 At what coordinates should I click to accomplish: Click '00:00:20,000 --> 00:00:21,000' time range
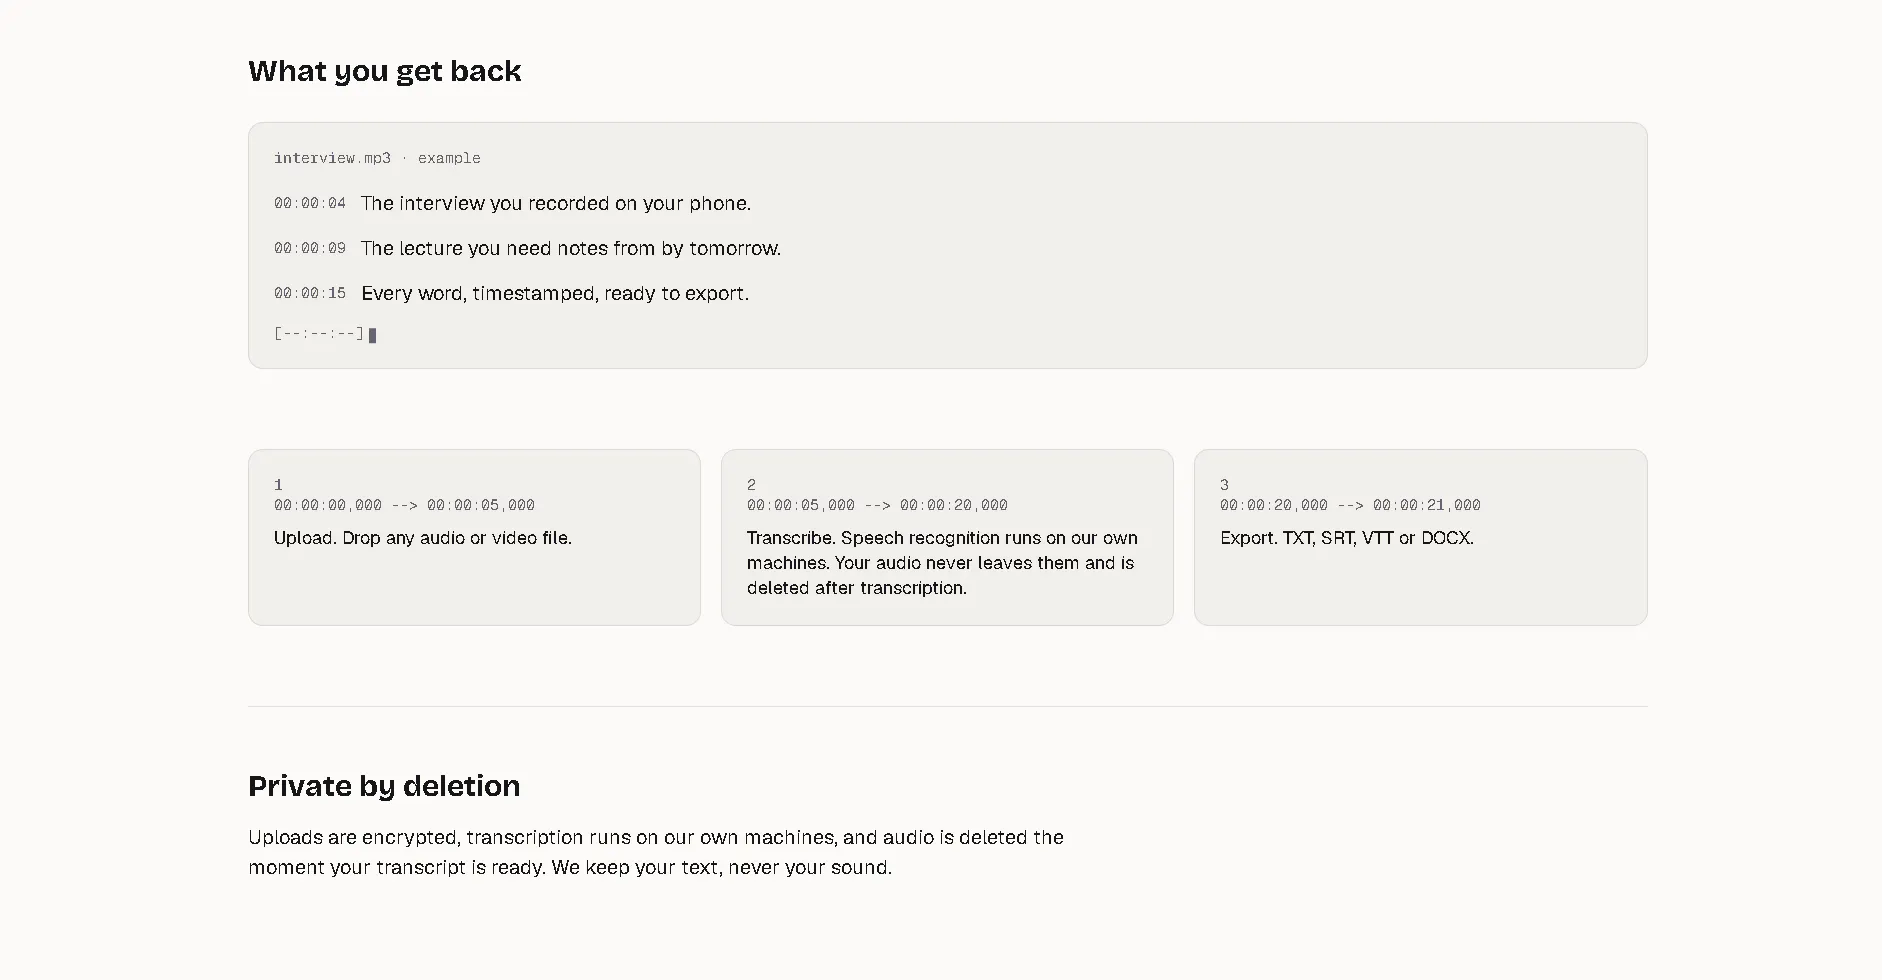pyautogui.click(x=1350, y=505)
